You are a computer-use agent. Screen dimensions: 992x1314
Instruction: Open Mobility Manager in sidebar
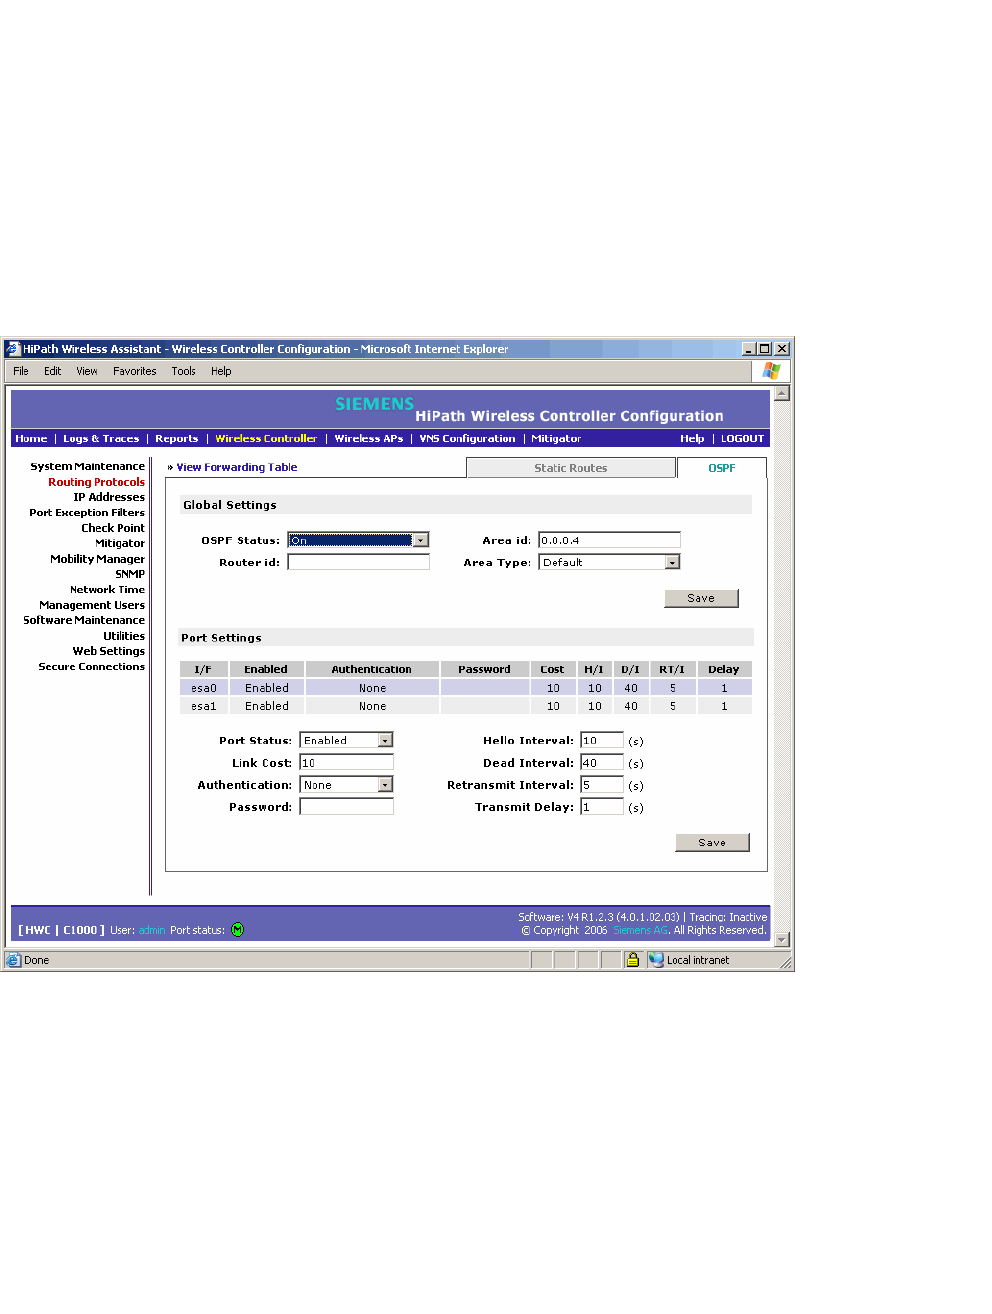(97, 559)
